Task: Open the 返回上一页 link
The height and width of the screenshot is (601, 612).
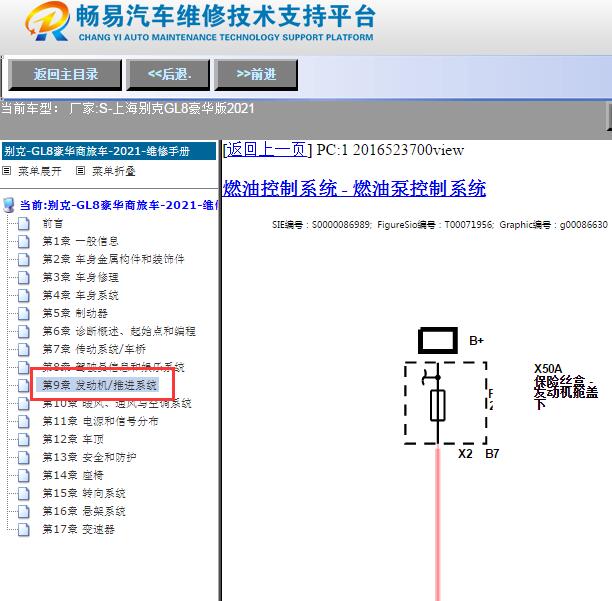Action: (x=266, y=149)
